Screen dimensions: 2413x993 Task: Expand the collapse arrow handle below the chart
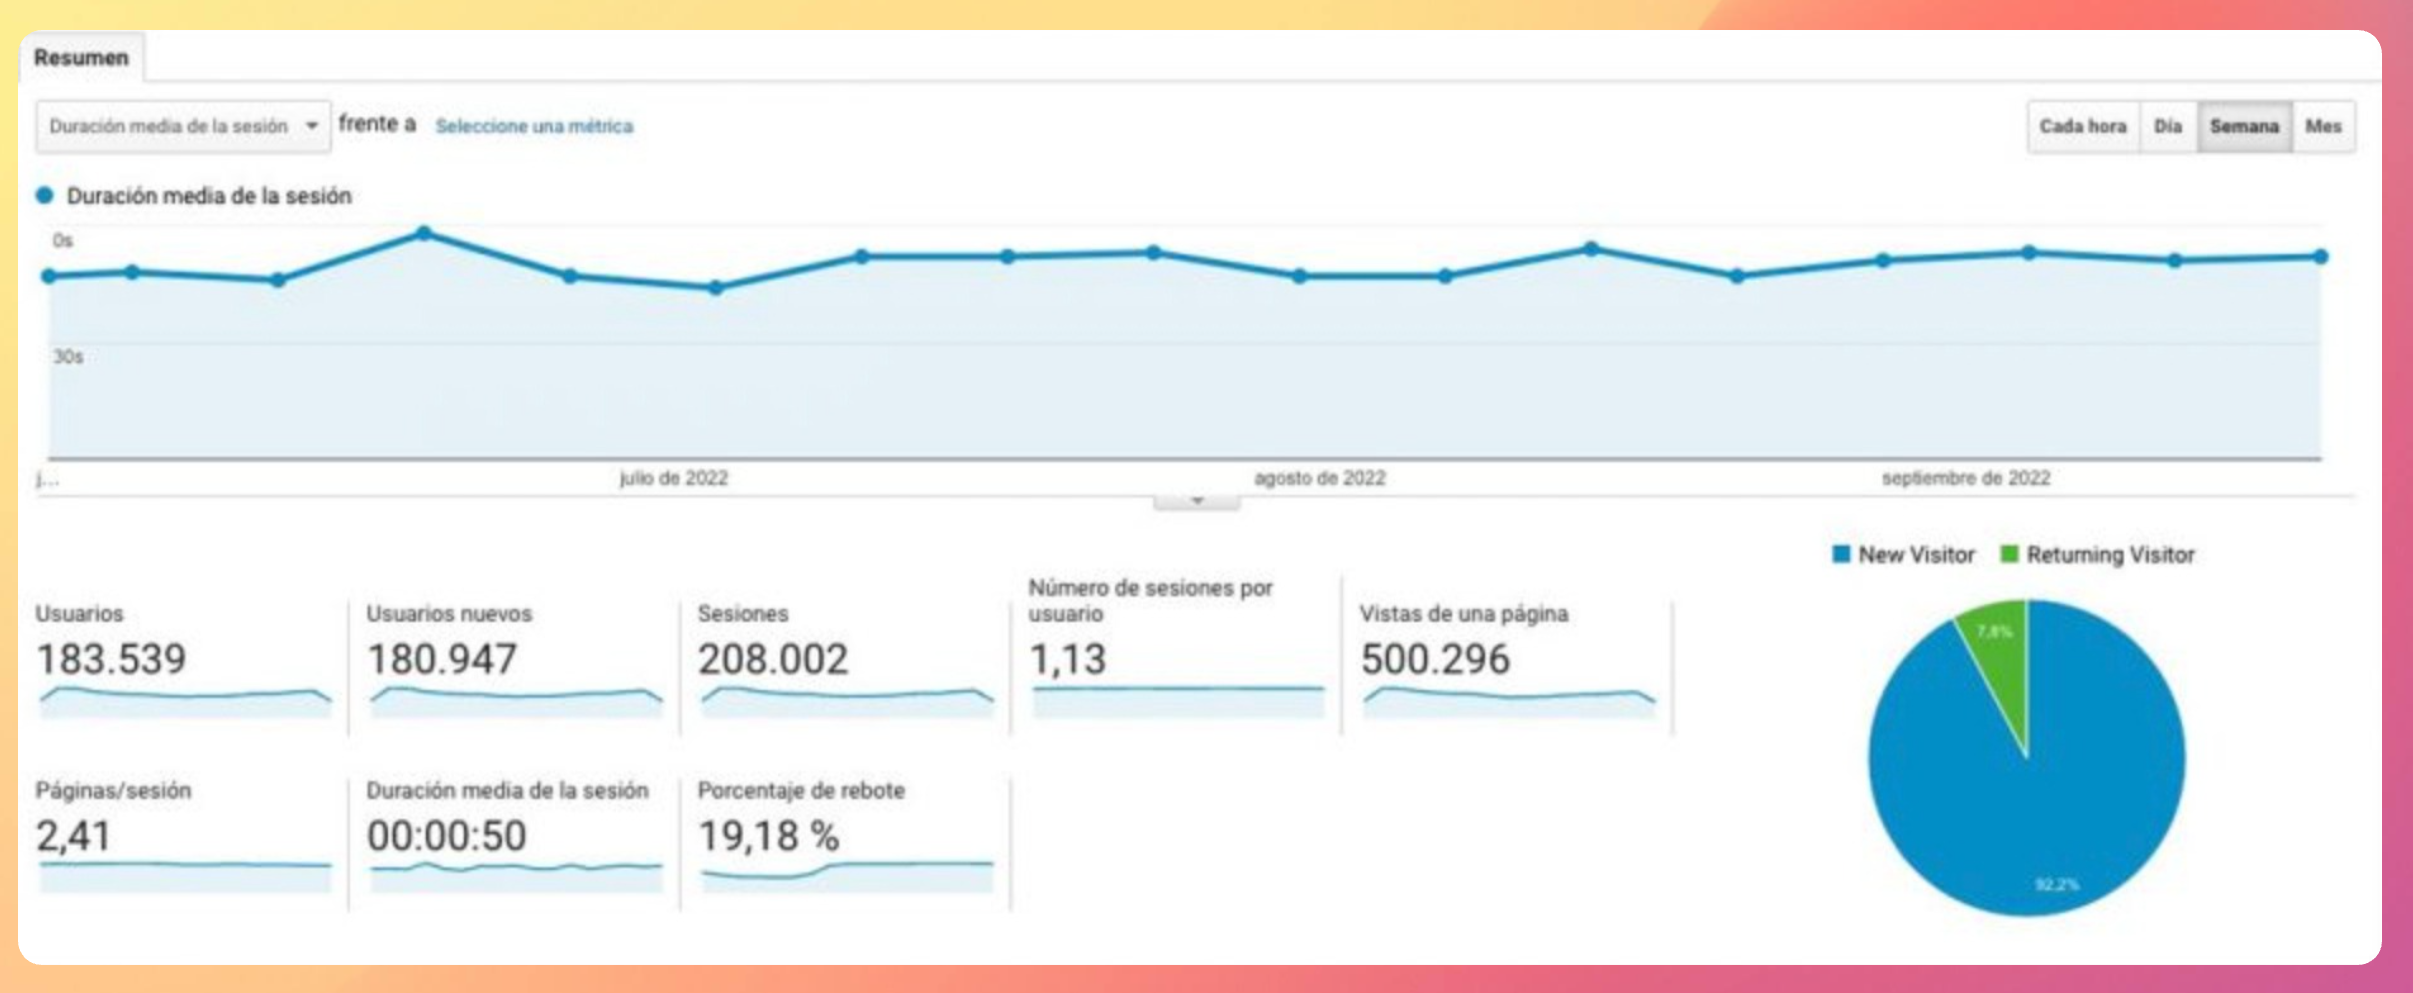point(1197,500)
